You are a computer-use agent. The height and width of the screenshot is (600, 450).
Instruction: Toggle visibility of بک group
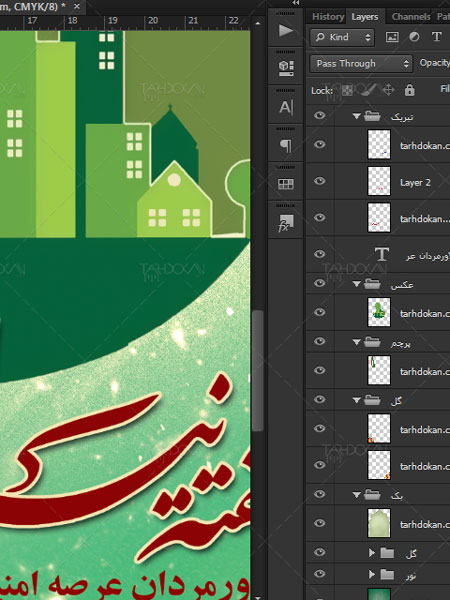pyautogui.click(x=320, y=494)
